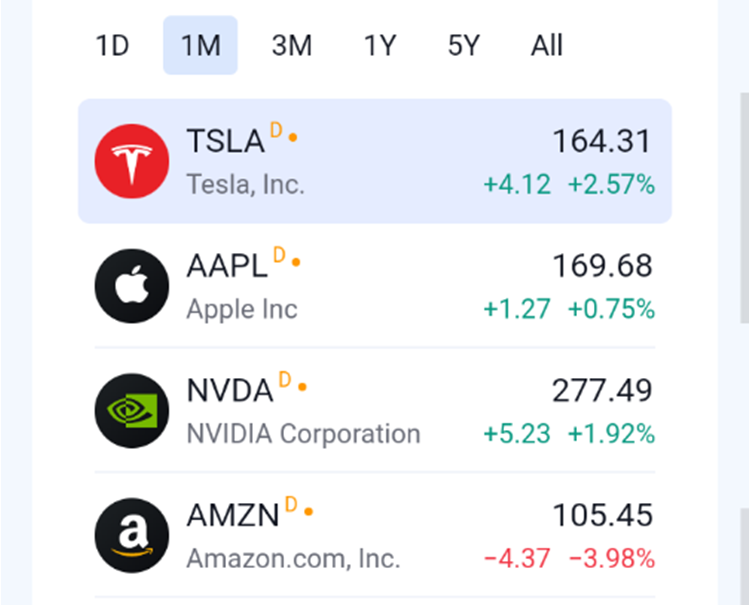
Task: Switch to the 1D time range tab
Action: [112, 46]
